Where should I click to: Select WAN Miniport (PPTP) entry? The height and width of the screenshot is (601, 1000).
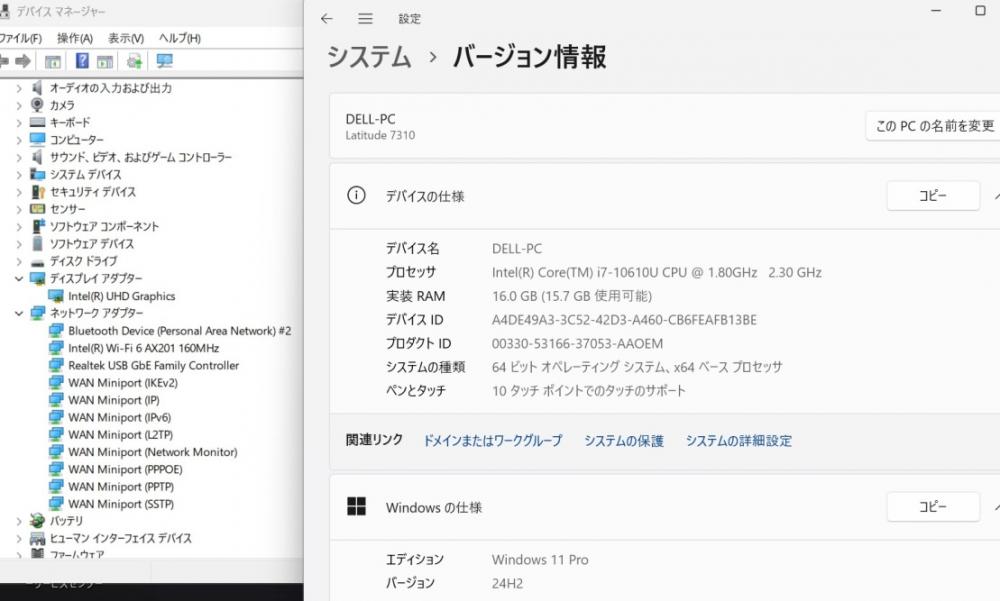[x=121, y=486]
